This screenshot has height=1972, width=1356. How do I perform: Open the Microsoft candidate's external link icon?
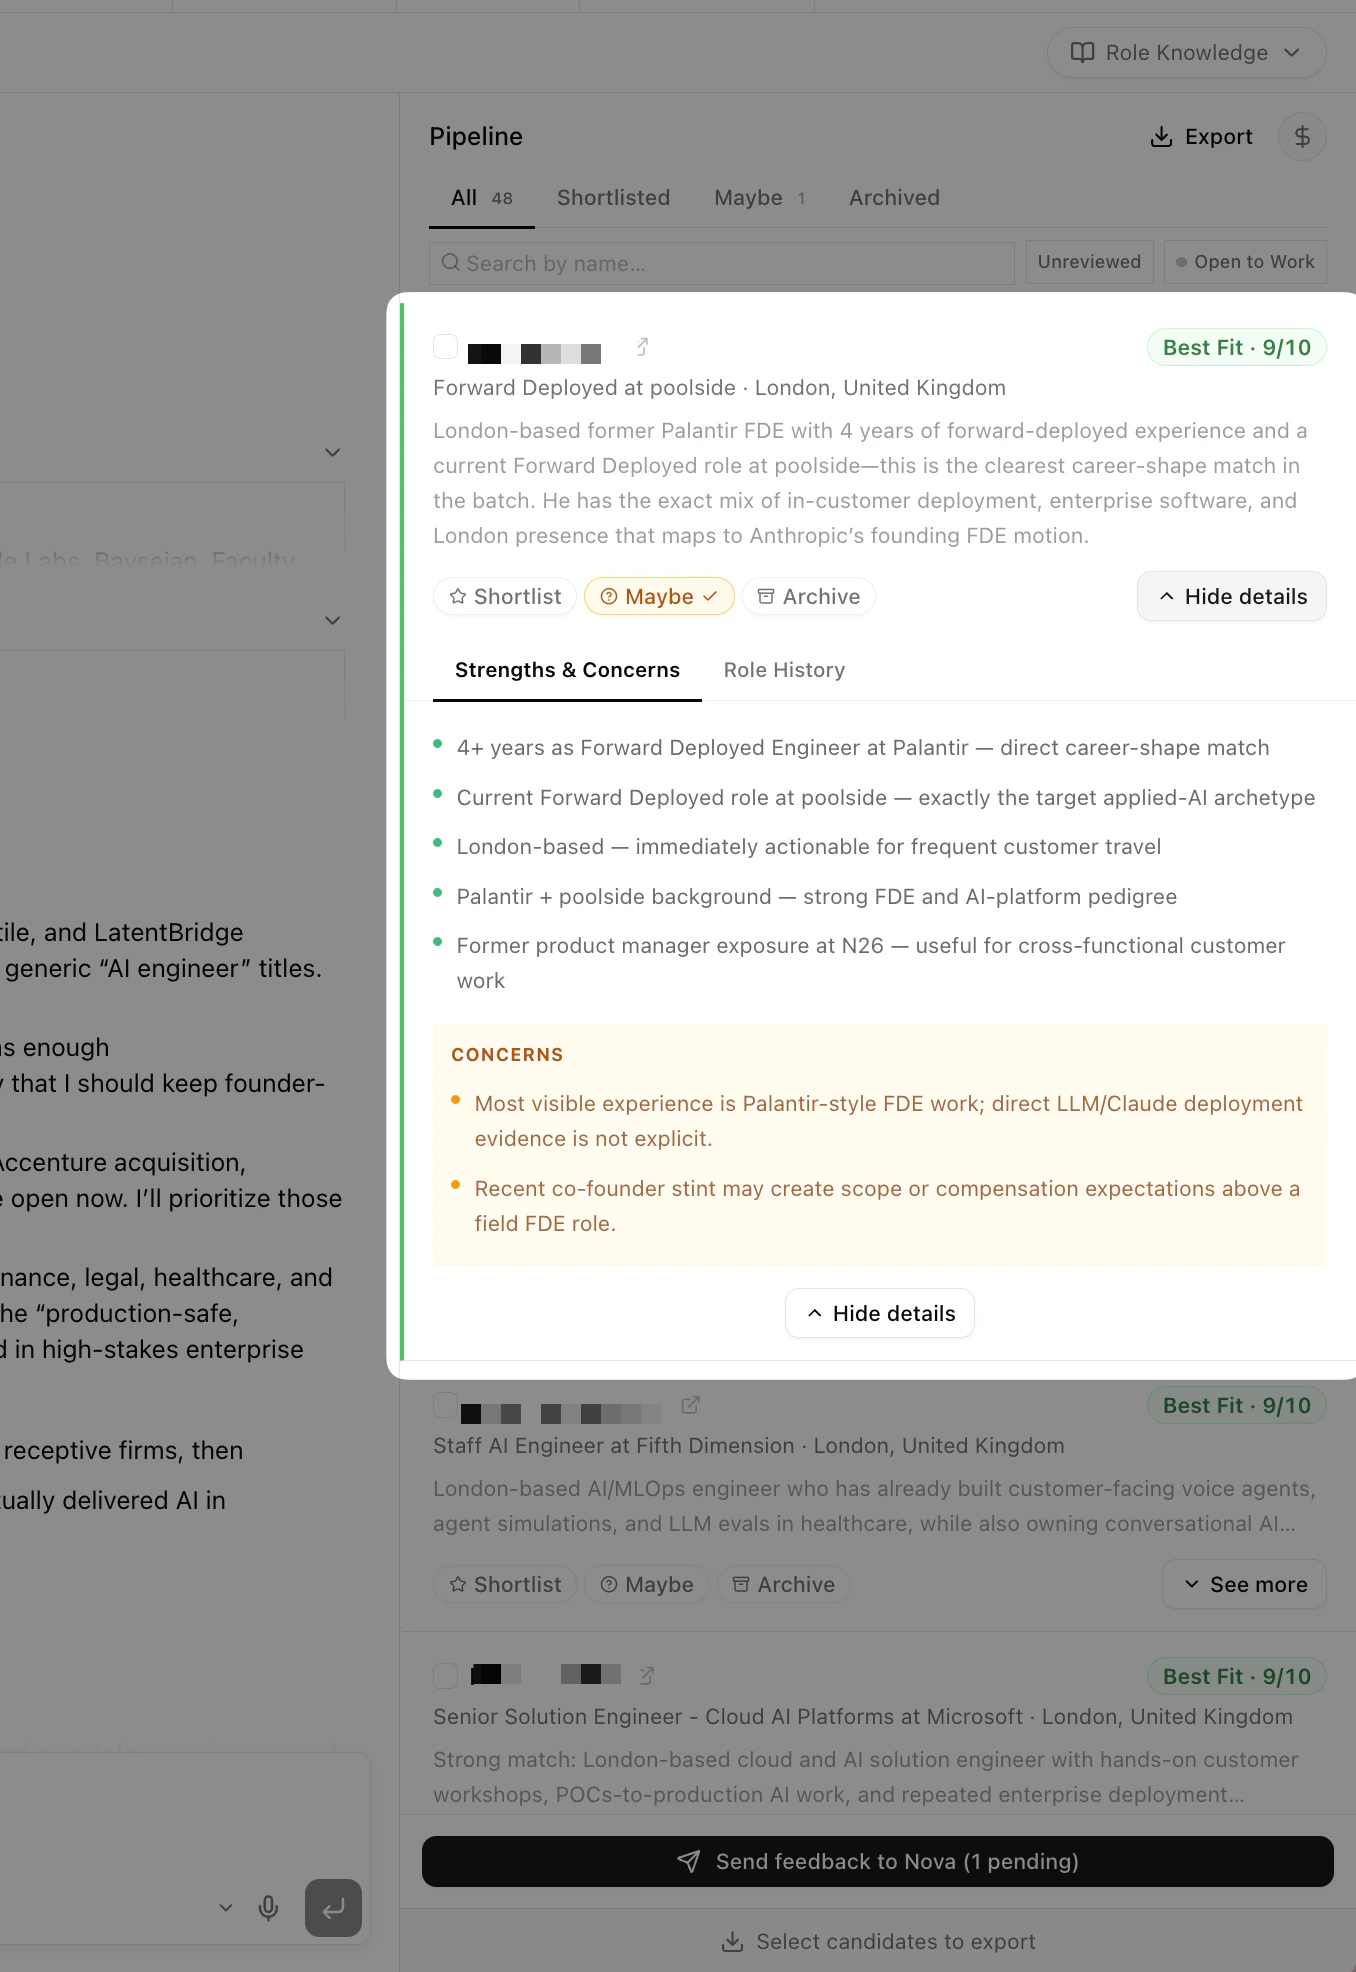tap(646, 1675)
